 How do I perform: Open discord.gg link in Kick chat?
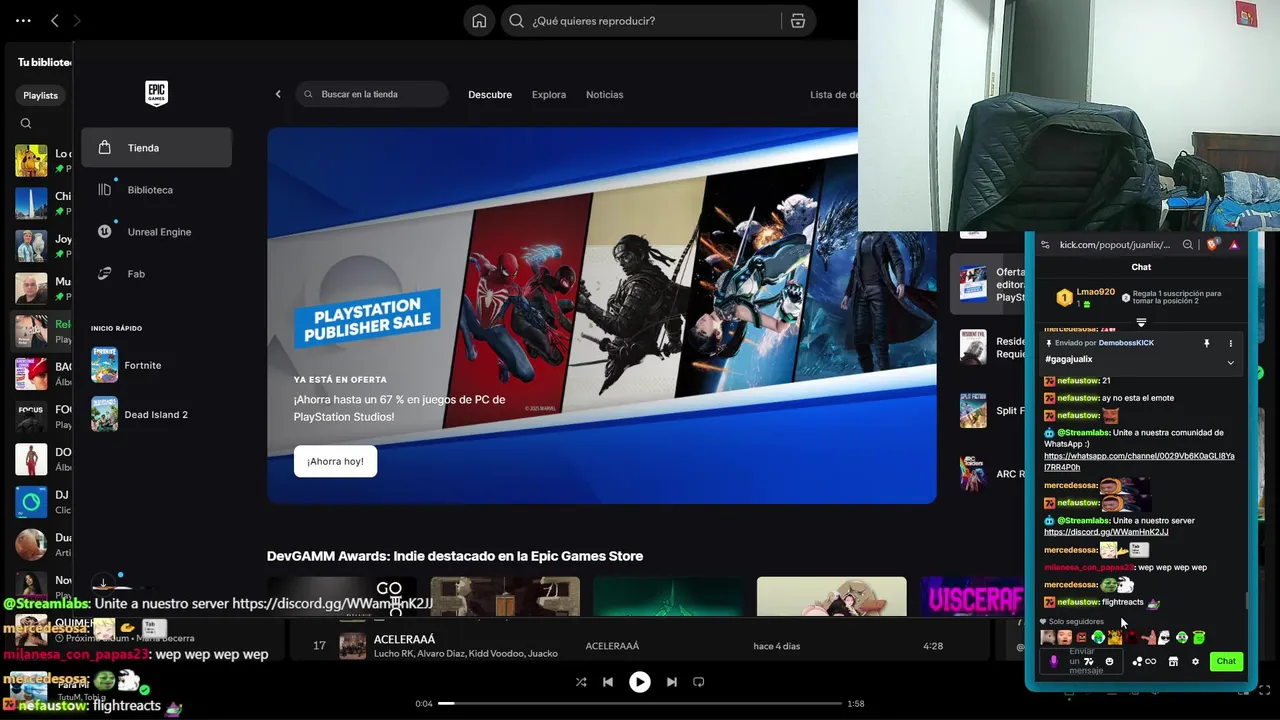click(x=1106, y=532)
